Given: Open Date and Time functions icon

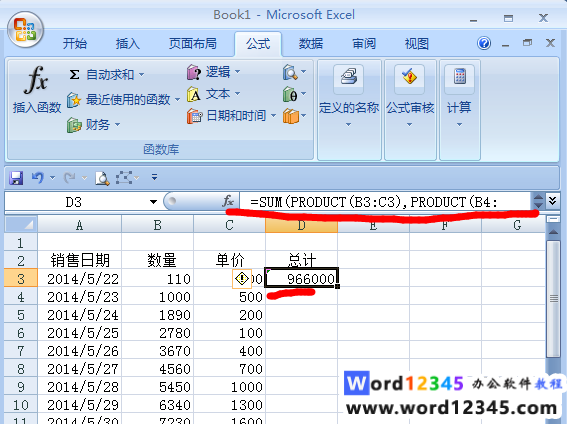Looking at the screenshot, I should coord(194,116).
